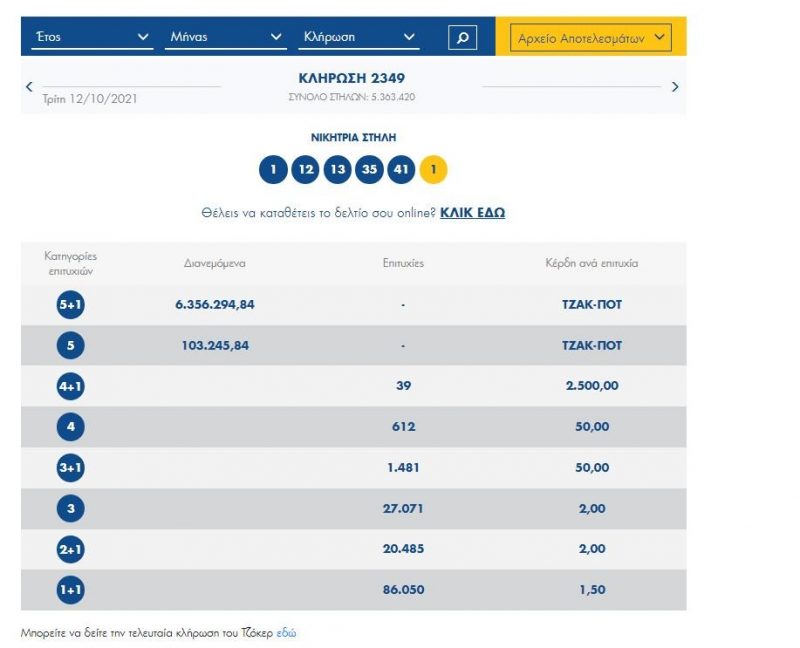
Task: Open the Αρχείο Αποτελεσμάτων menu
Action: click(590, 38)
